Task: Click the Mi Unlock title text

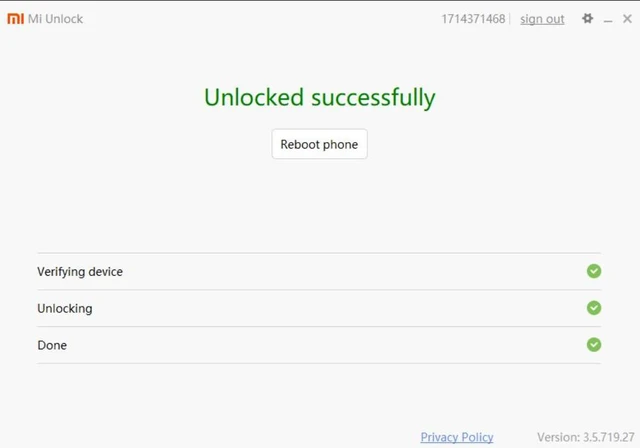Action: [x=55, y=19]
